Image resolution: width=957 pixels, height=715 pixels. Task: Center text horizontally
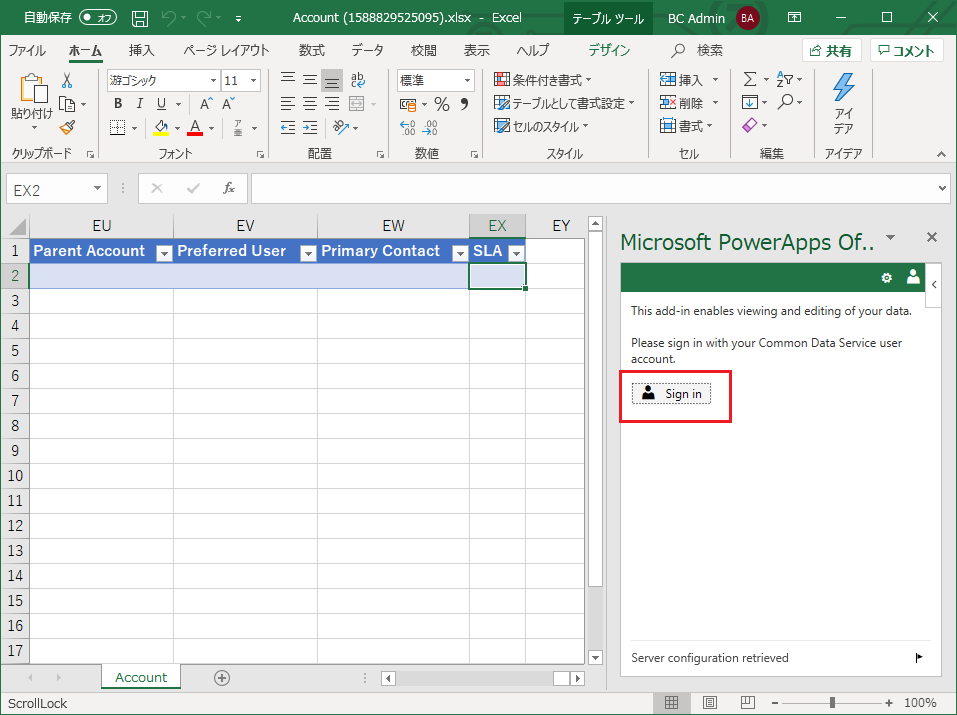coord(310,104)
